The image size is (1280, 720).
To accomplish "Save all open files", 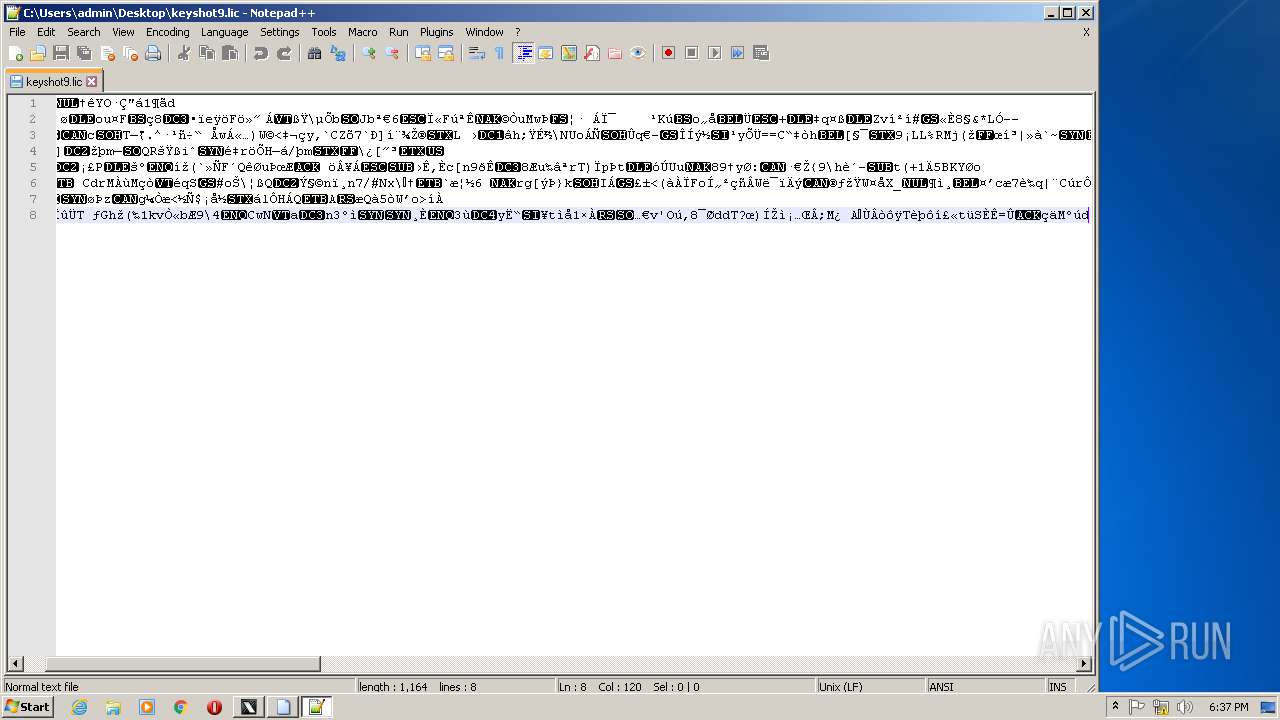I will tap(84, 53).
